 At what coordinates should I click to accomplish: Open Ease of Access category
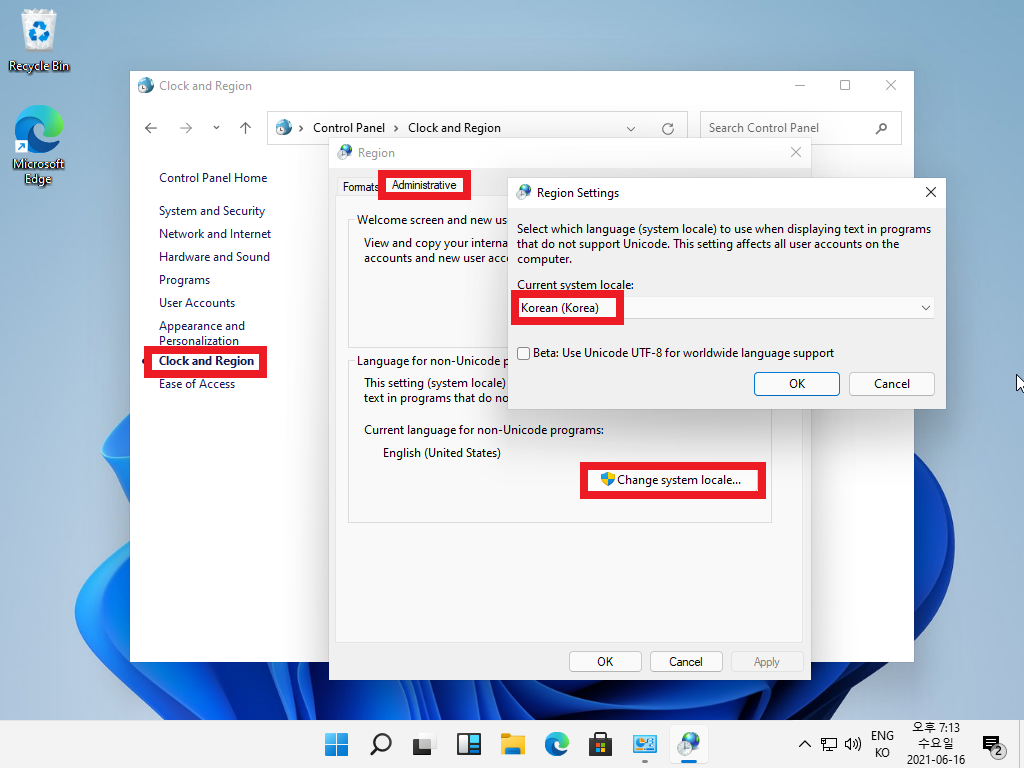[197, 384]
